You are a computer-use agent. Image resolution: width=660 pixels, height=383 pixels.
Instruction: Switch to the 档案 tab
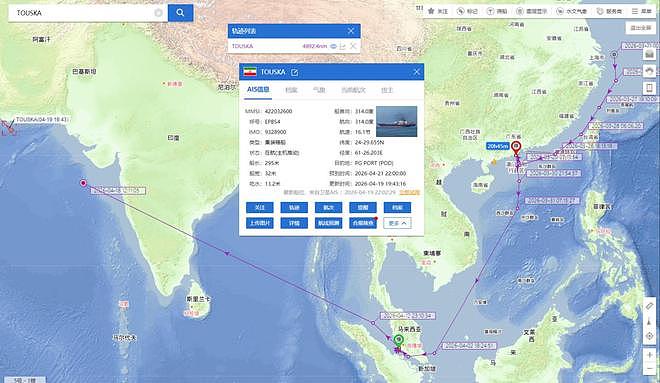coord(291,90)
